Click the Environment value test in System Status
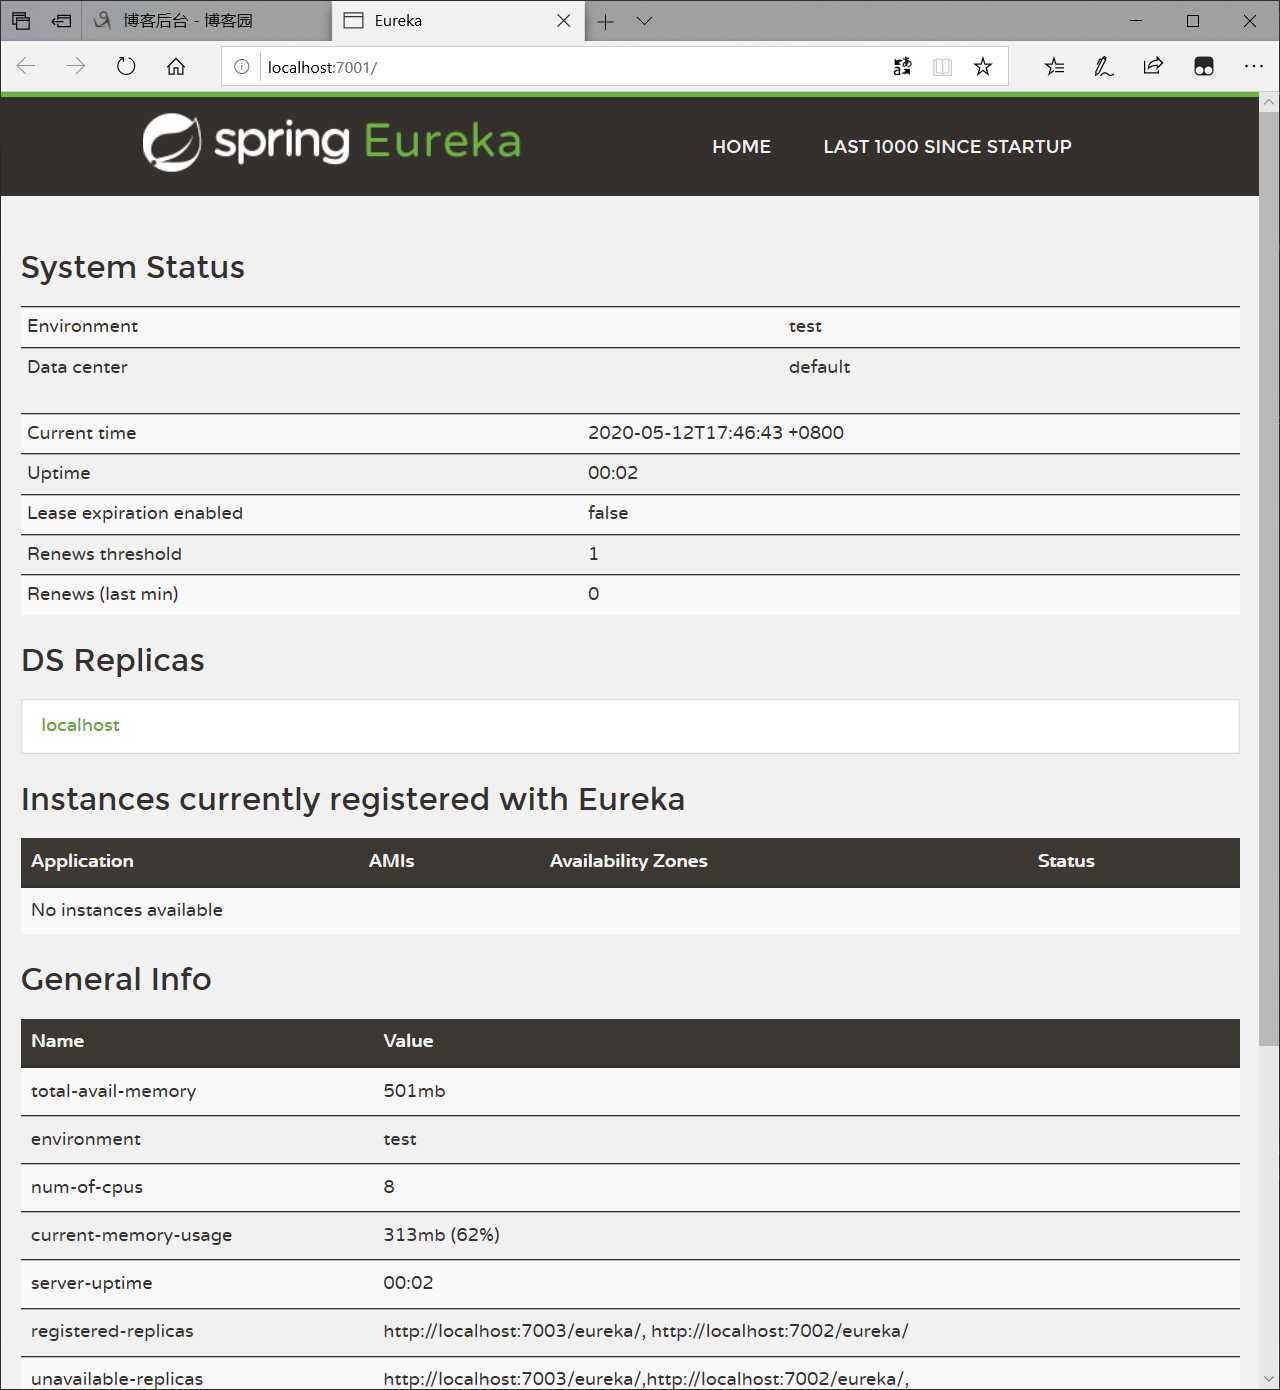 [805, 326]
